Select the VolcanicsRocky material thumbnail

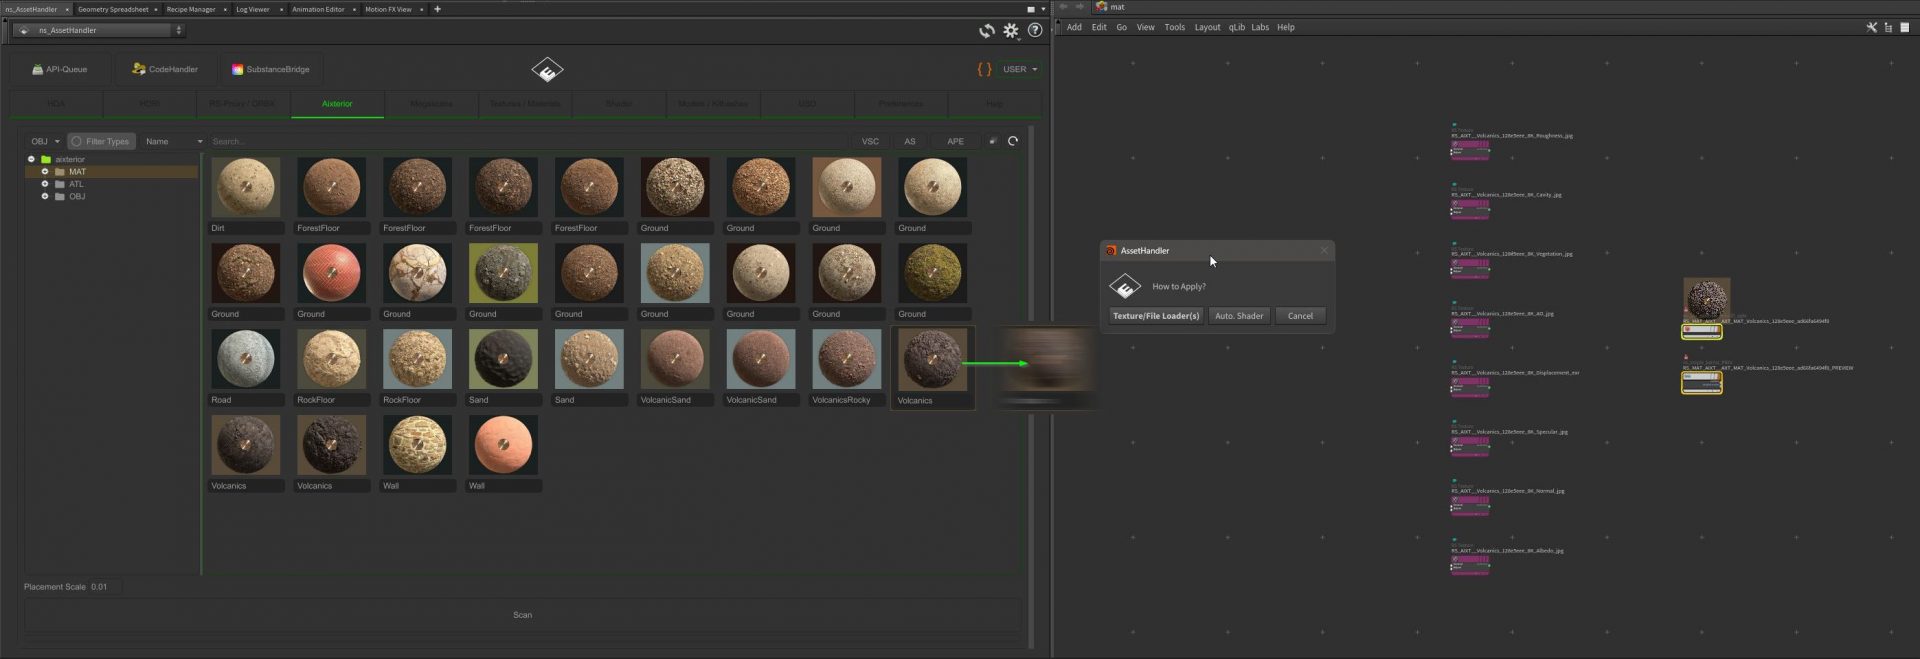pos(846,360)
